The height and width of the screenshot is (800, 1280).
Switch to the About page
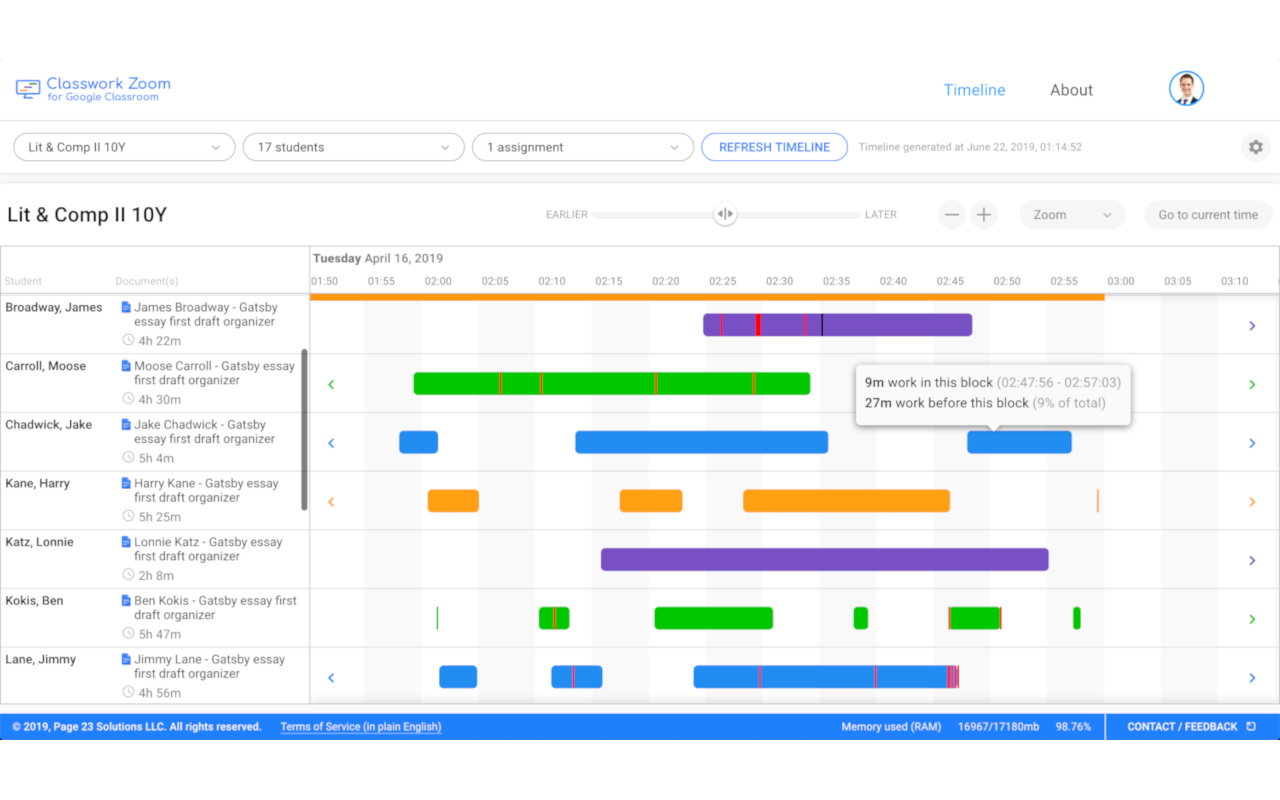(x=1071, y=89)
